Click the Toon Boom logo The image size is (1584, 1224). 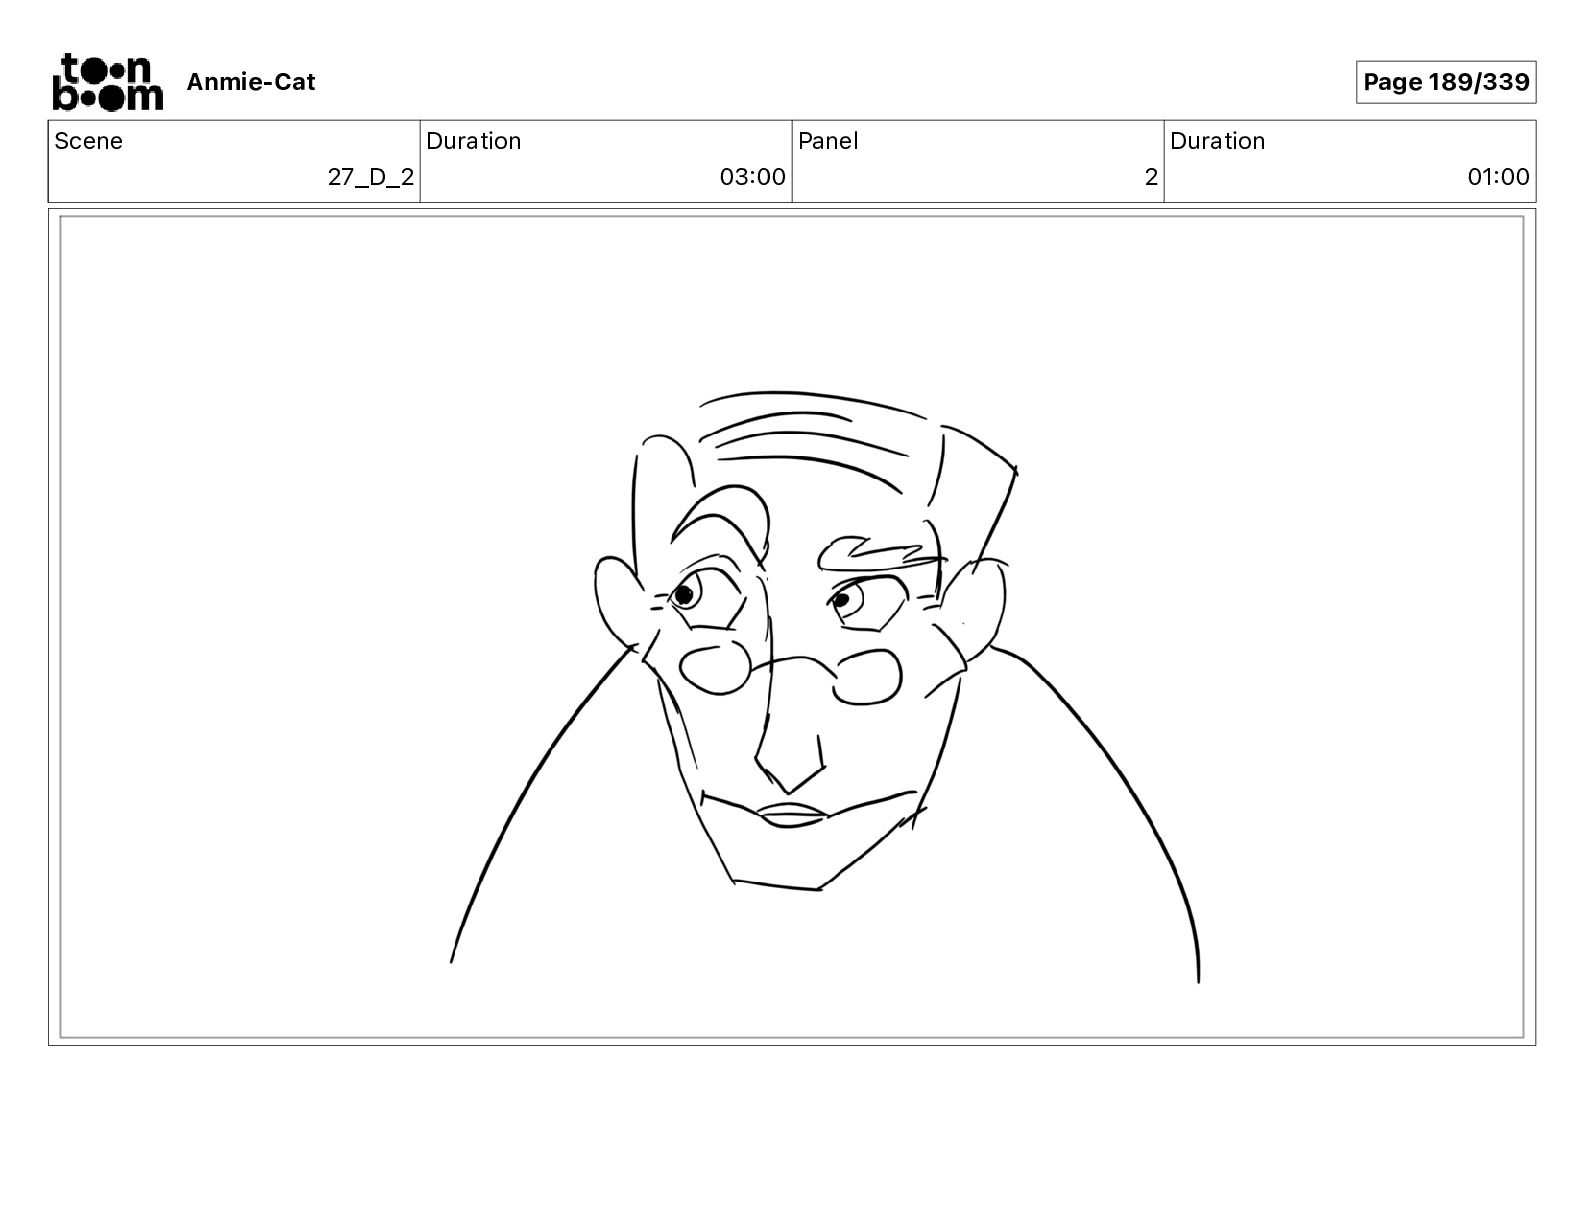coord(107,82)
